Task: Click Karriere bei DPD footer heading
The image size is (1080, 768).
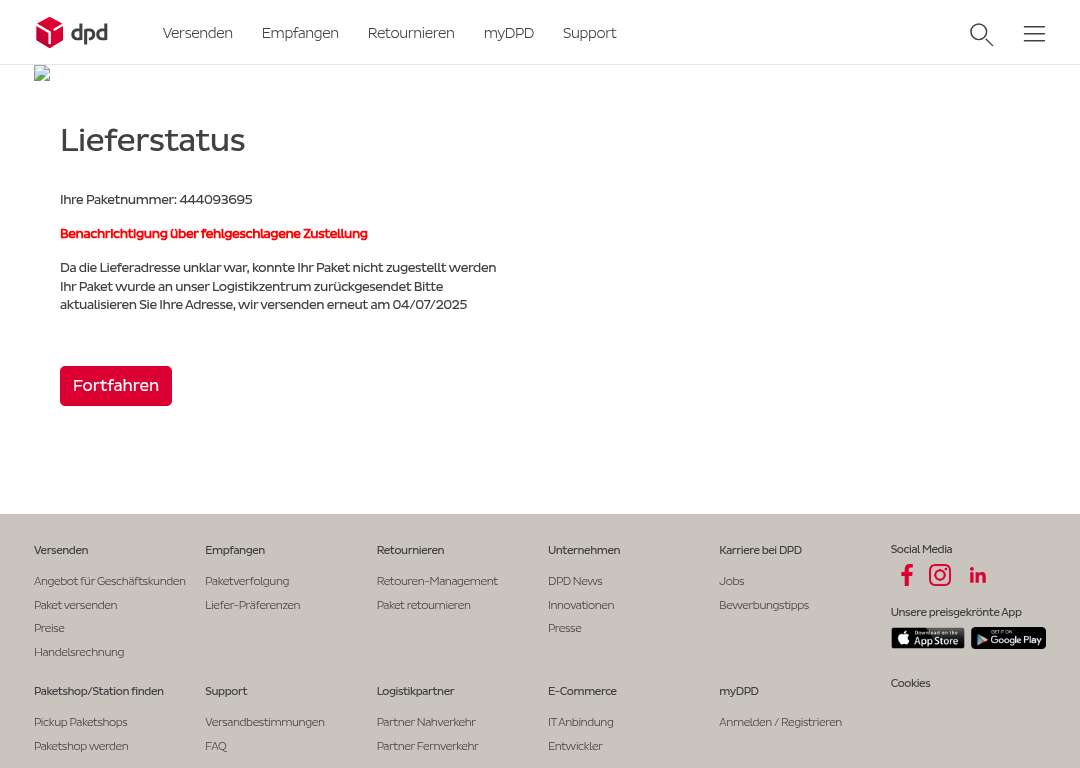Action: tap(760, 550)
